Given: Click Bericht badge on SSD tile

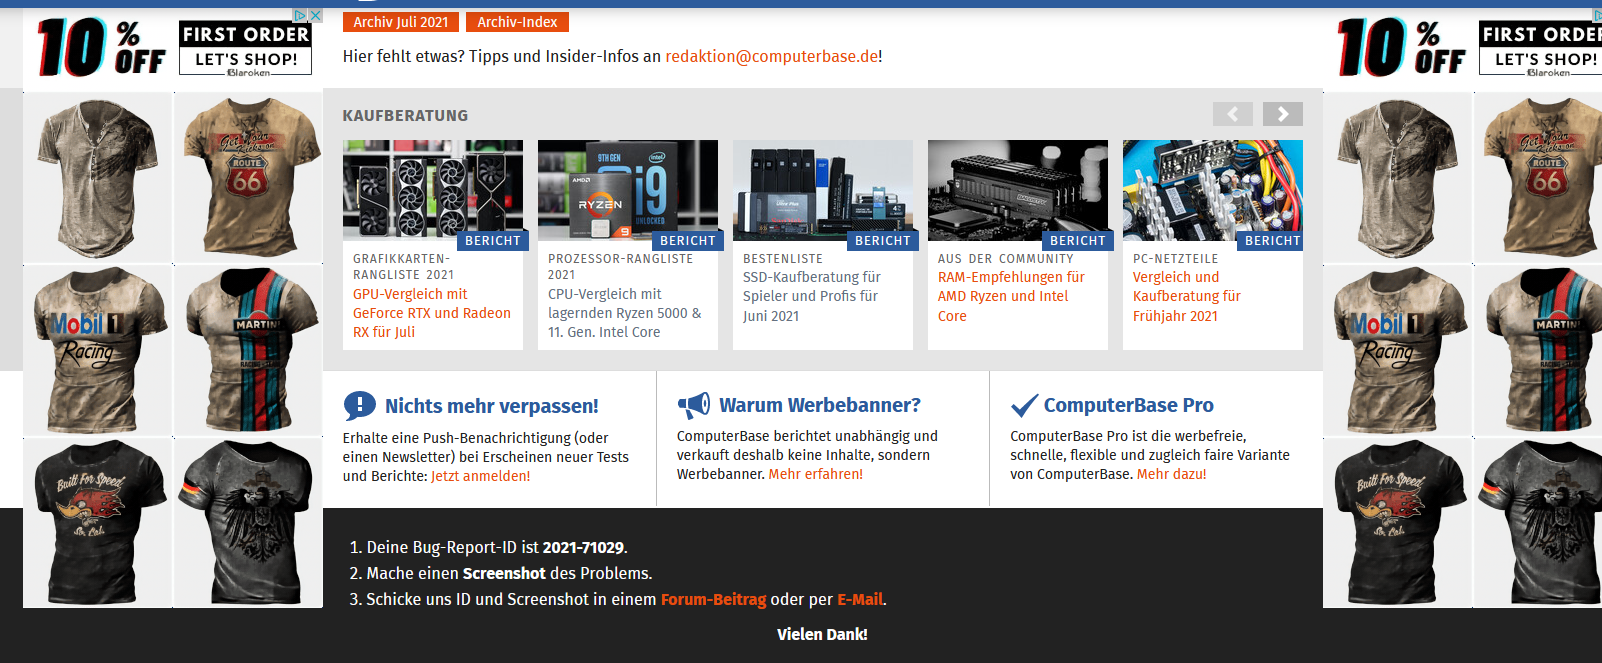Looking at the screenshot, I should [x=883, y=240].
